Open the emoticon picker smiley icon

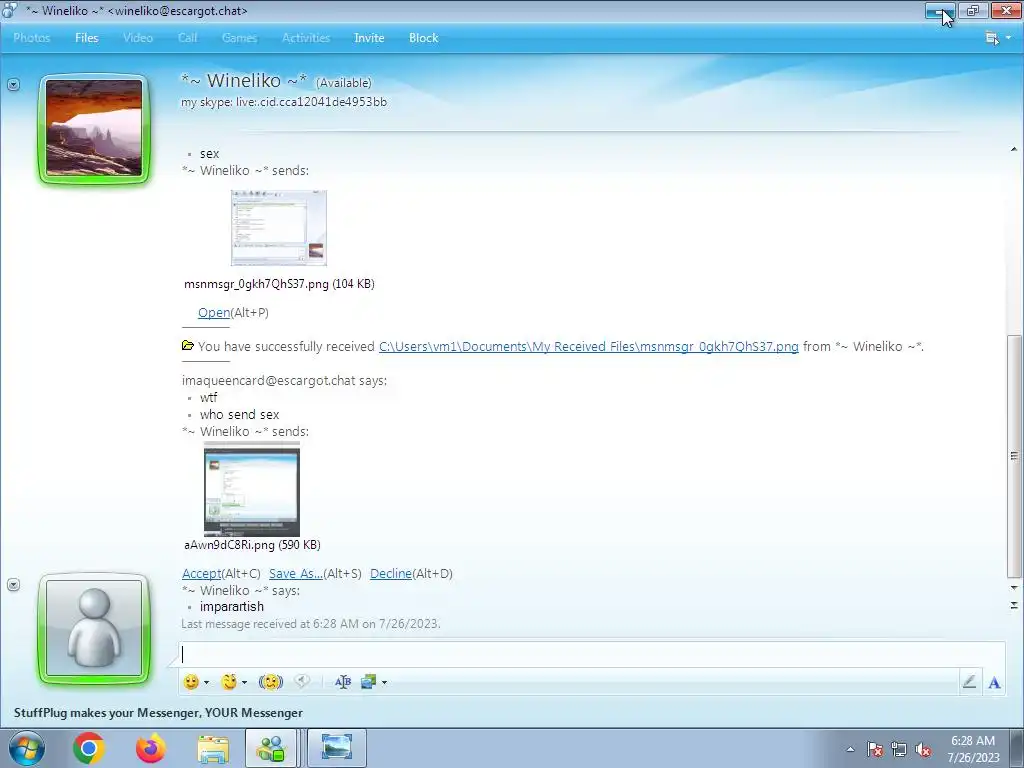coord(191,682)
